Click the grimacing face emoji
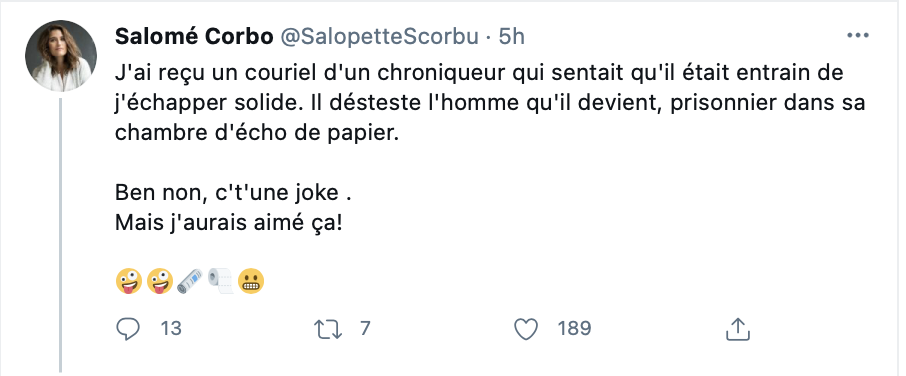906x376 pixels. pyautogui.click(x=251, y=281)
